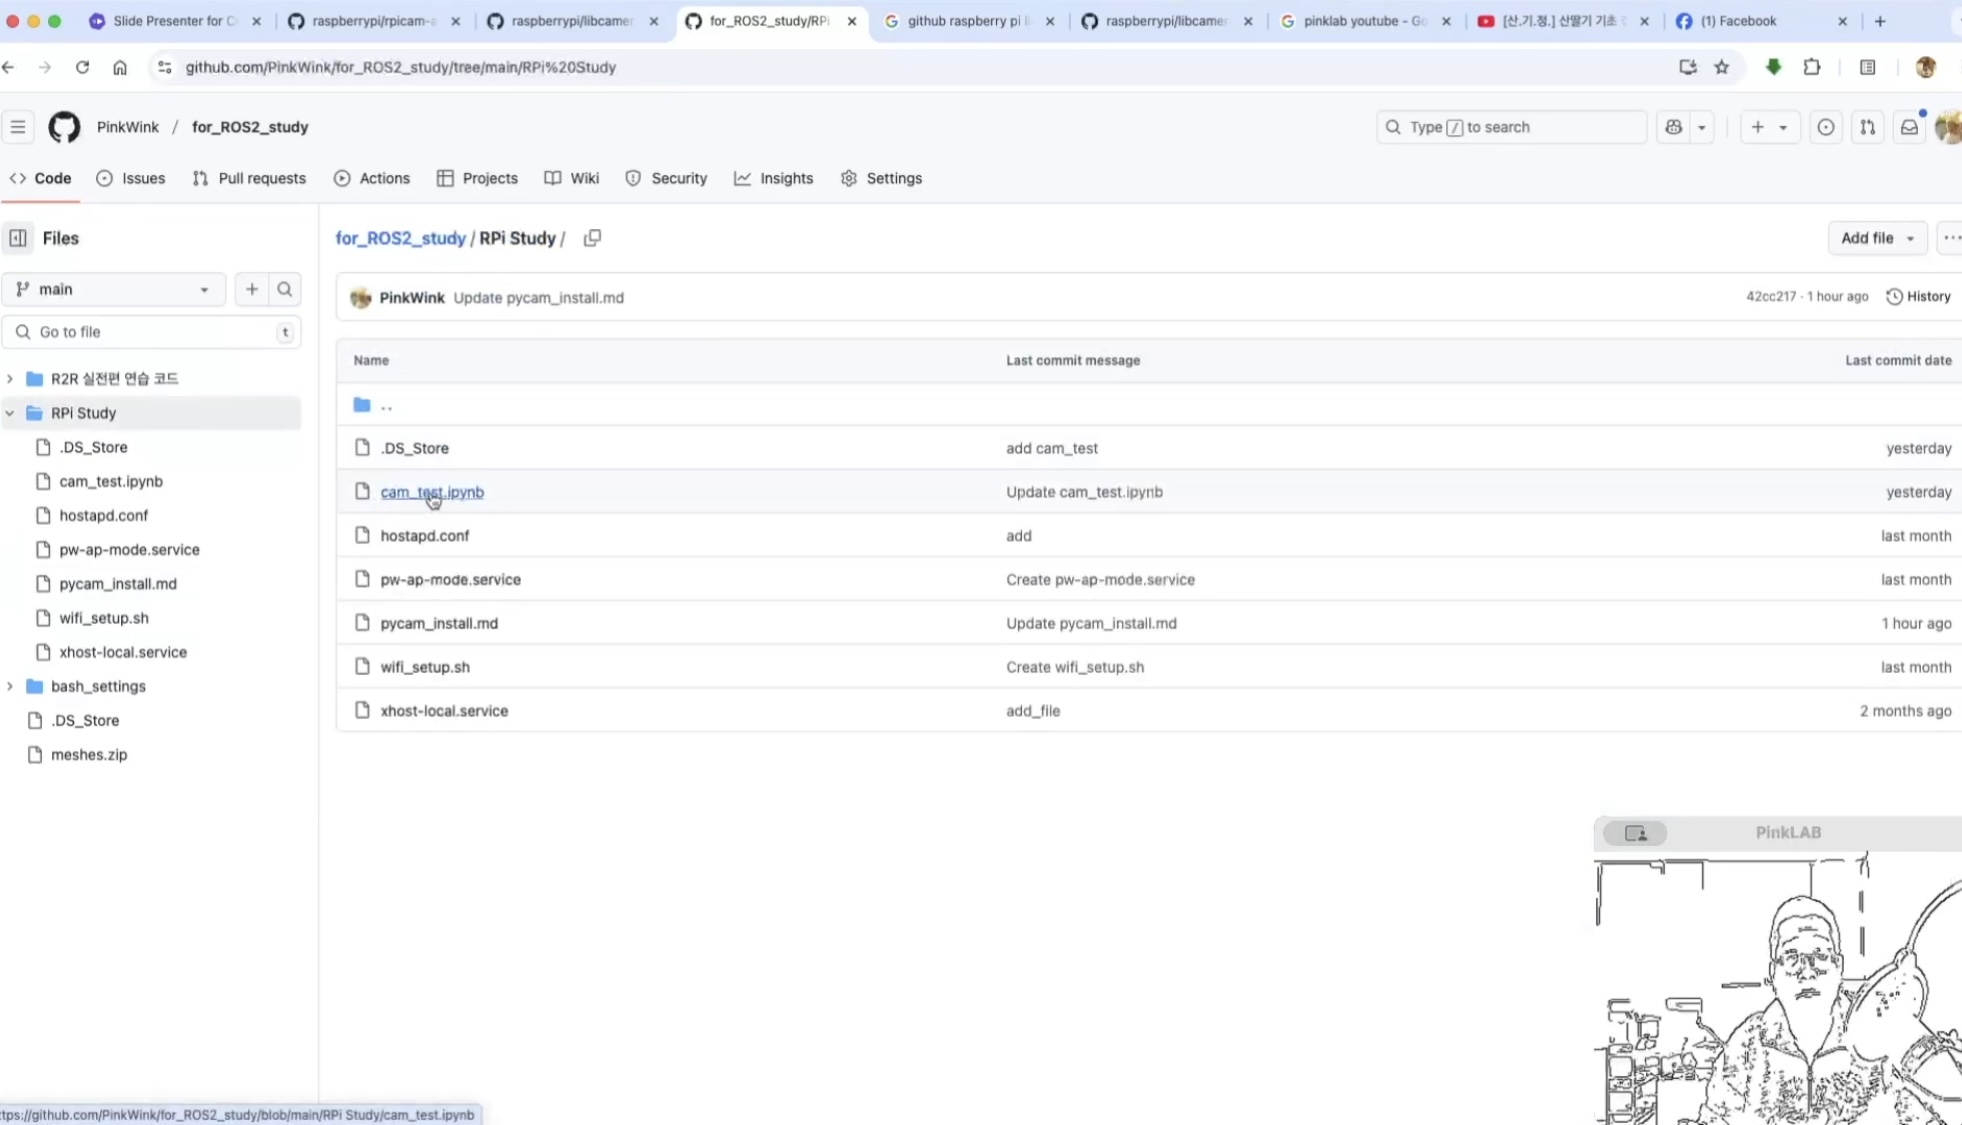The width and height of the screenshot is (1962, 1125).
Task: Open the main branch dropdown
Action: pyautogui.click(x=113, y=289)
